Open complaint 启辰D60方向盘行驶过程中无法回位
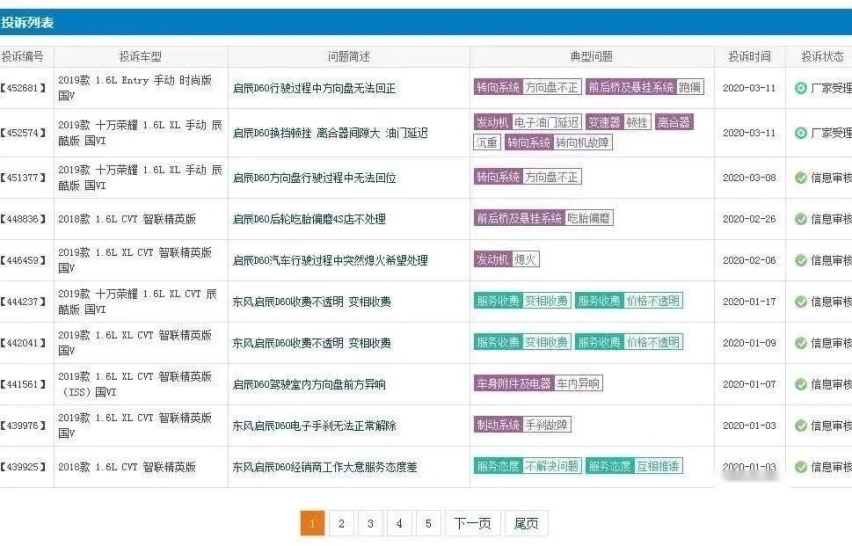 (314, 178)
